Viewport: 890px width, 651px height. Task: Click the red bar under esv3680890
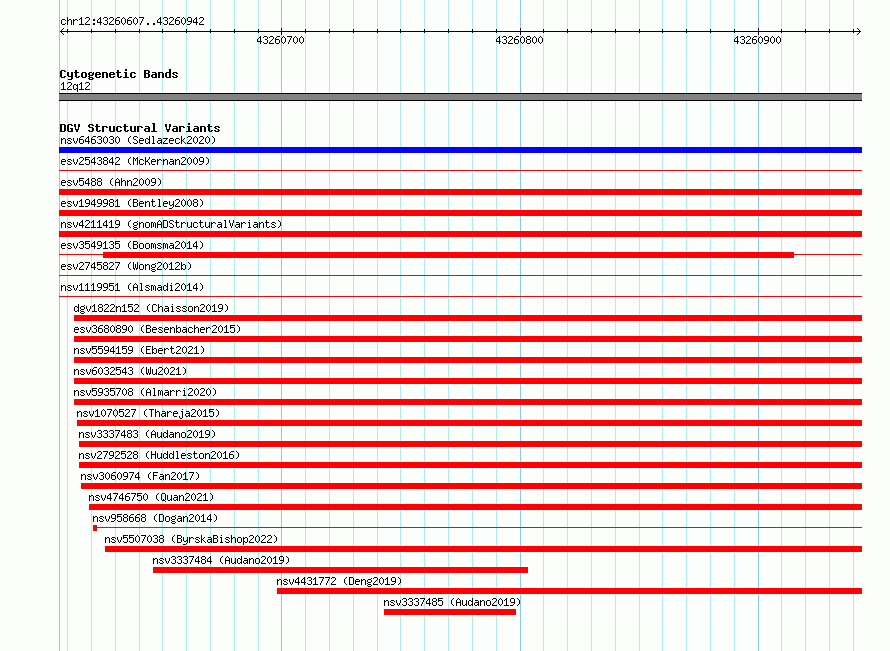point(468,339)
